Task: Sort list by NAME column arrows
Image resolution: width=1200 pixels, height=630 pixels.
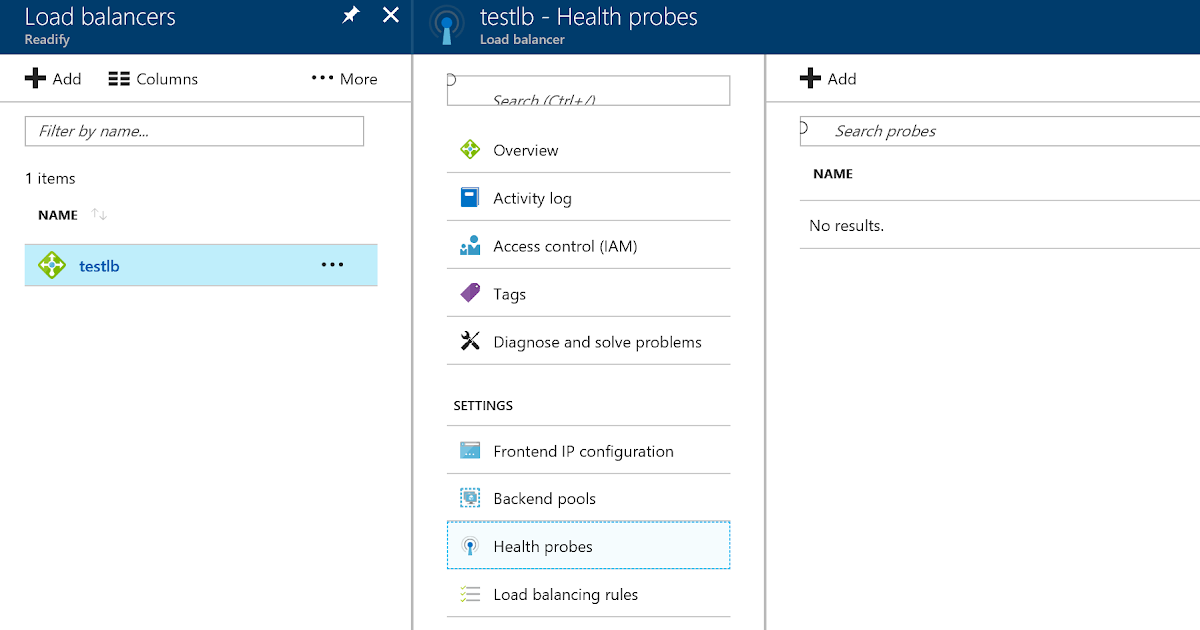Action: (99, 215)
